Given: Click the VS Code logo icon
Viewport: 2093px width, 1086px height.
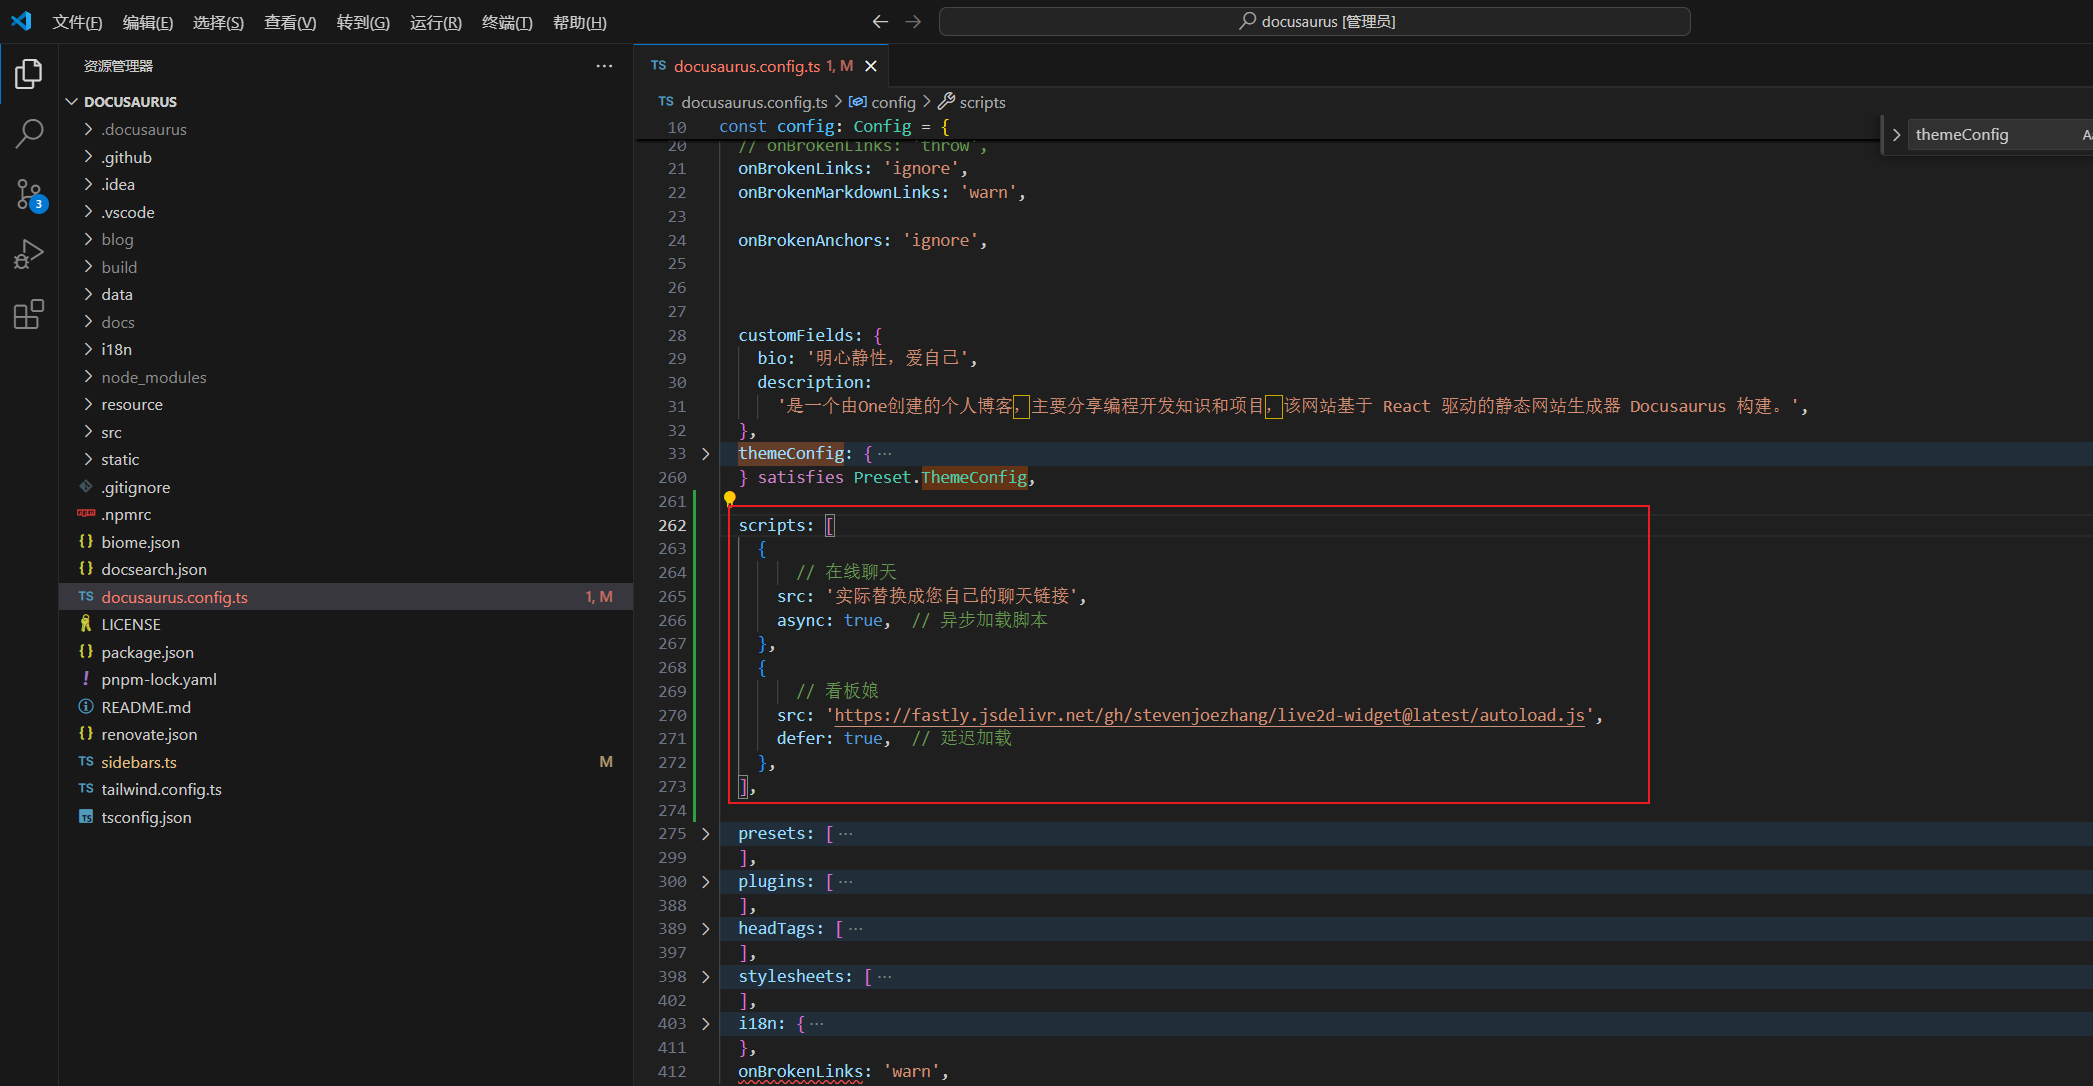Looking at the screenshot, I should point(21,21).
